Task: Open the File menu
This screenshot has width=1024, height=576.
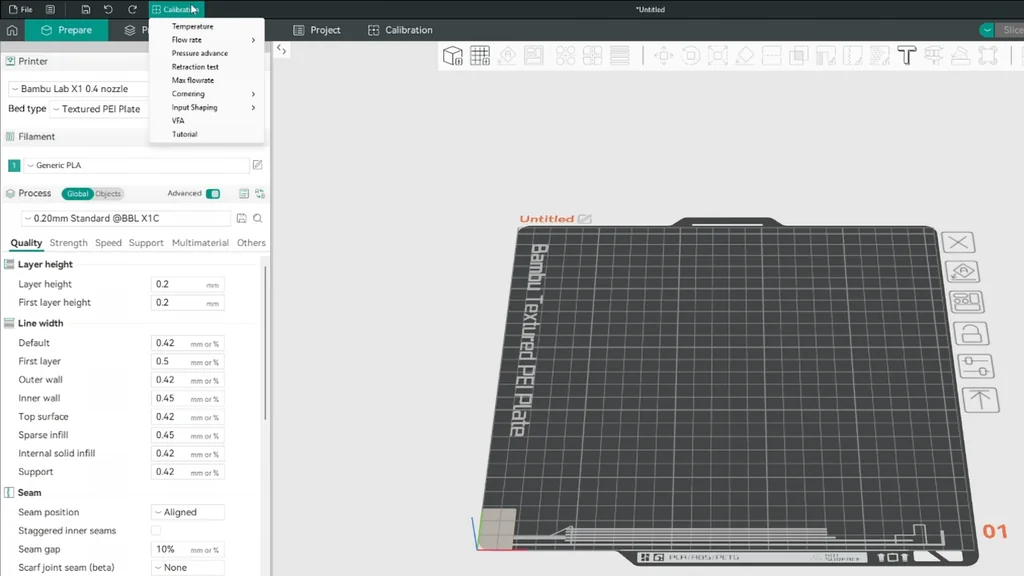Action: pyautogui.click(x=21, y=9)
